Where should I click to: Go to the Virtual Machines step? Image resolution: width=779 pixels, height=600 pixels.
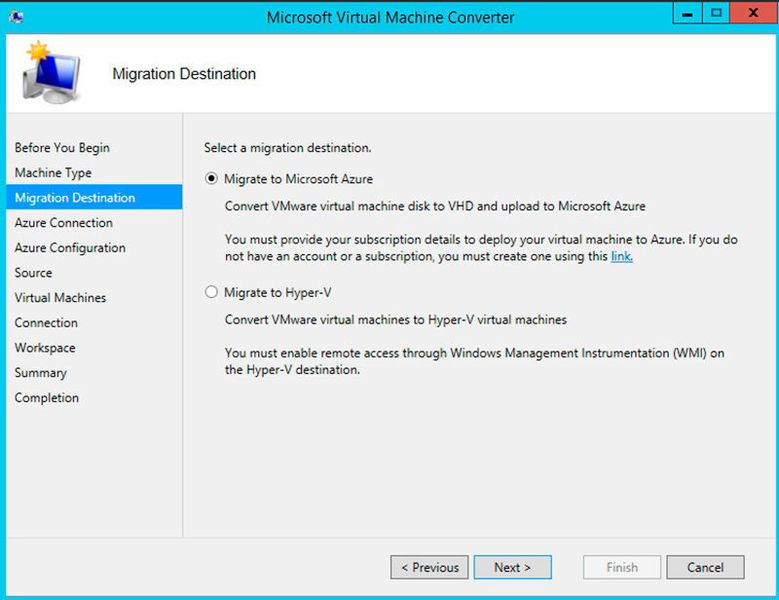60,298
